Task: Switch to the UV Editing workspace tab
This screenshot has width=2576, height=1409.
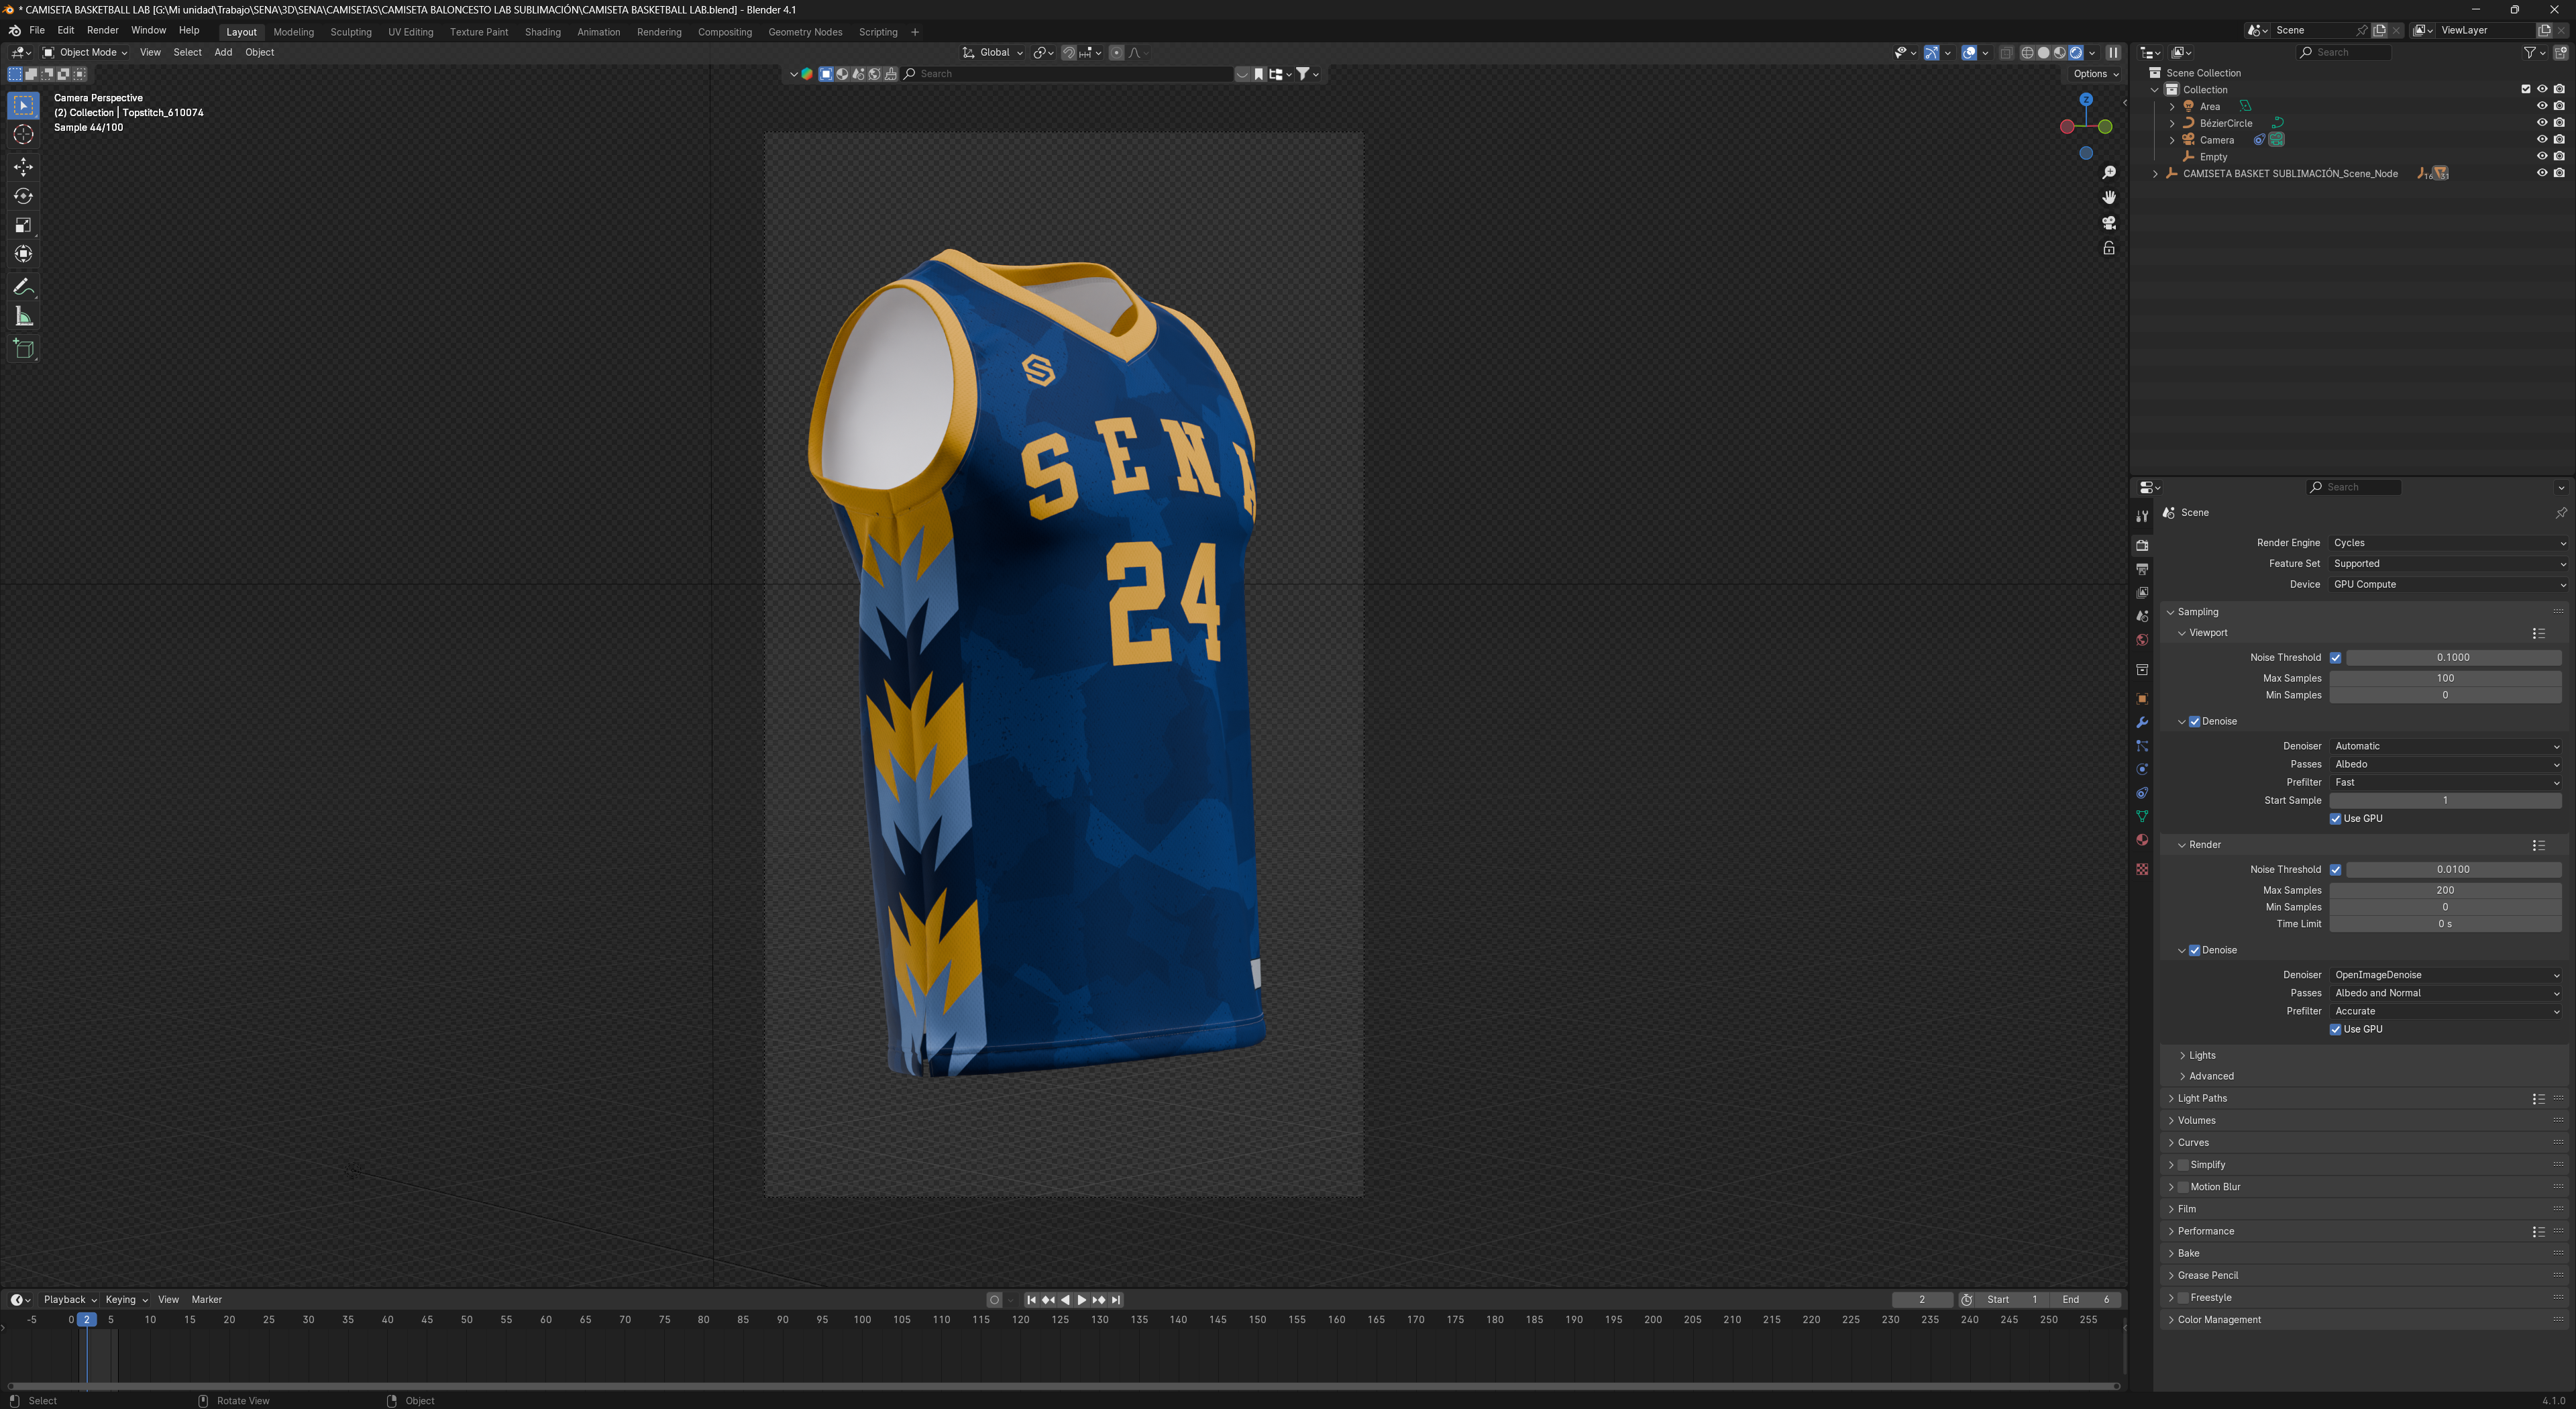Action: tap(410, 32)
